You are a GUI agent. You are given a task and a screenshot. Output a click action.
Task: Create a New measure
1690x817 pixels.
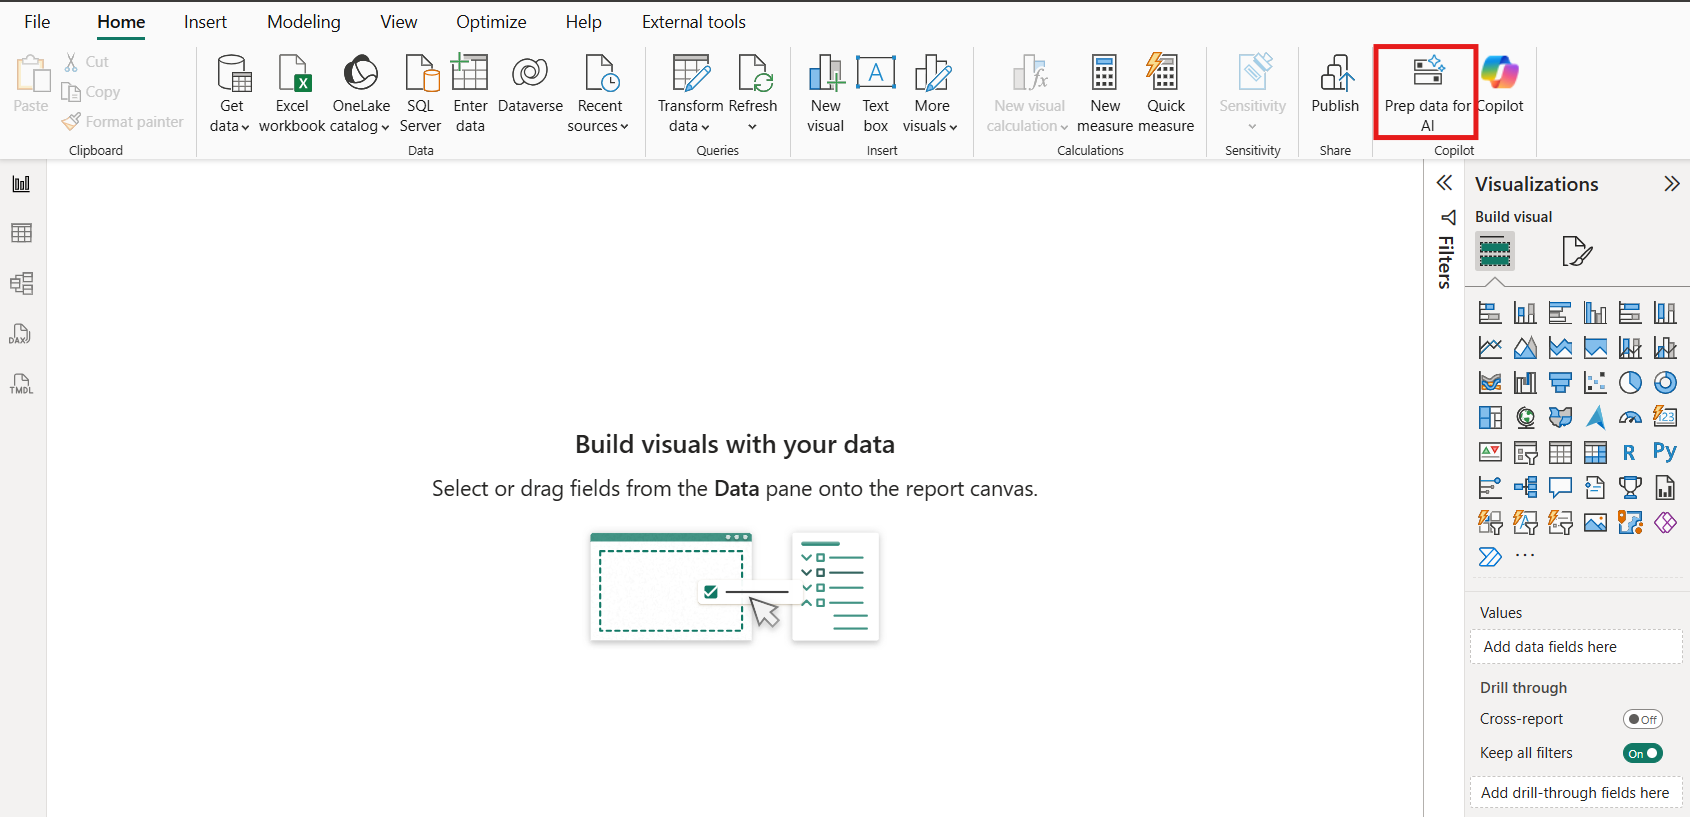1104,92
